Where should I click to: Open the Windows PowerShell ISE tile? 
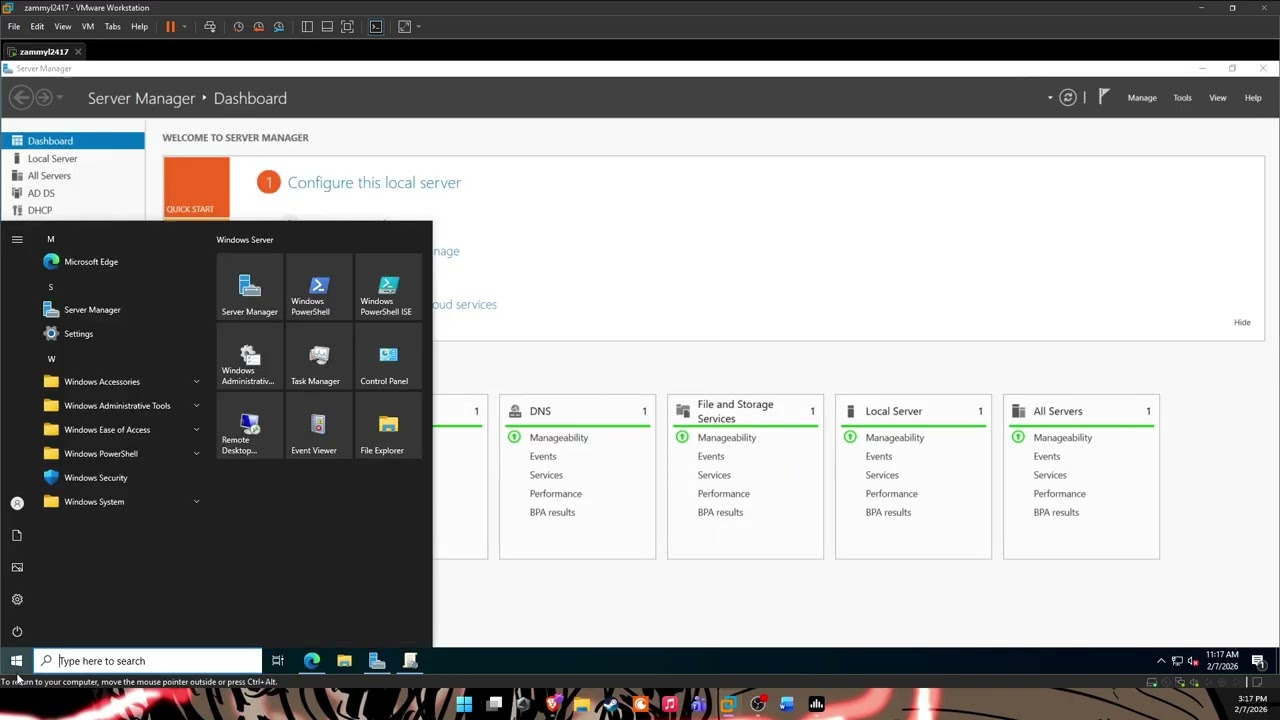click(x=388, y=288)
